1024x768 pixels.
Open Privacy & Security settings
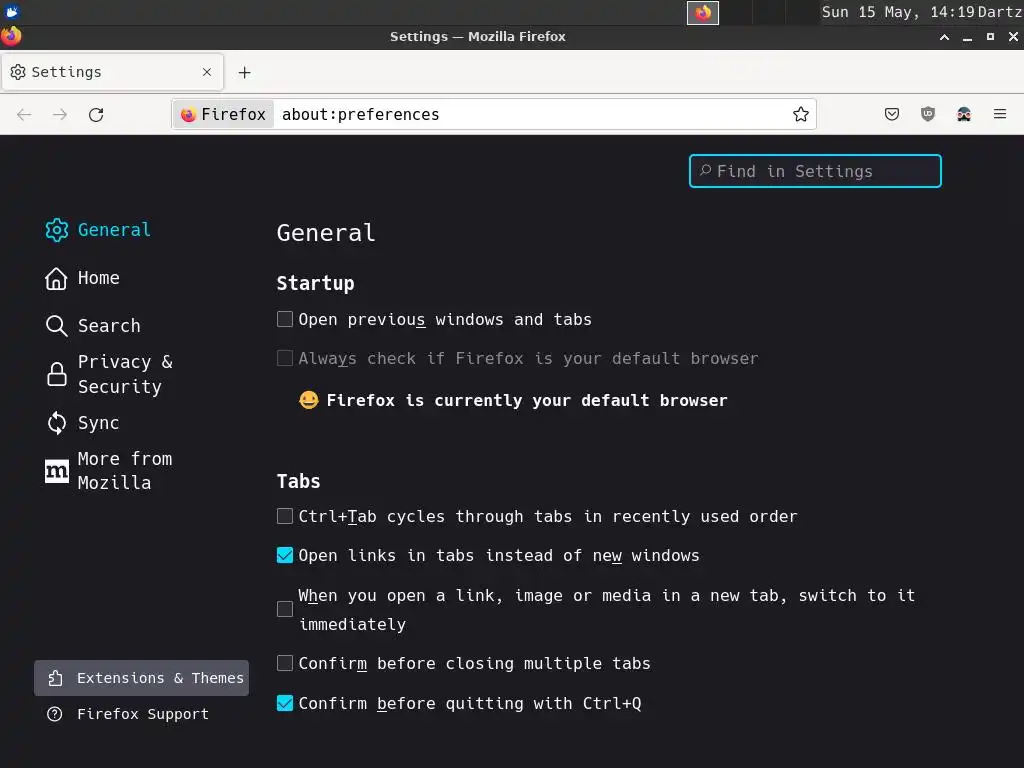pyautogui.click(x=110, y=374)
